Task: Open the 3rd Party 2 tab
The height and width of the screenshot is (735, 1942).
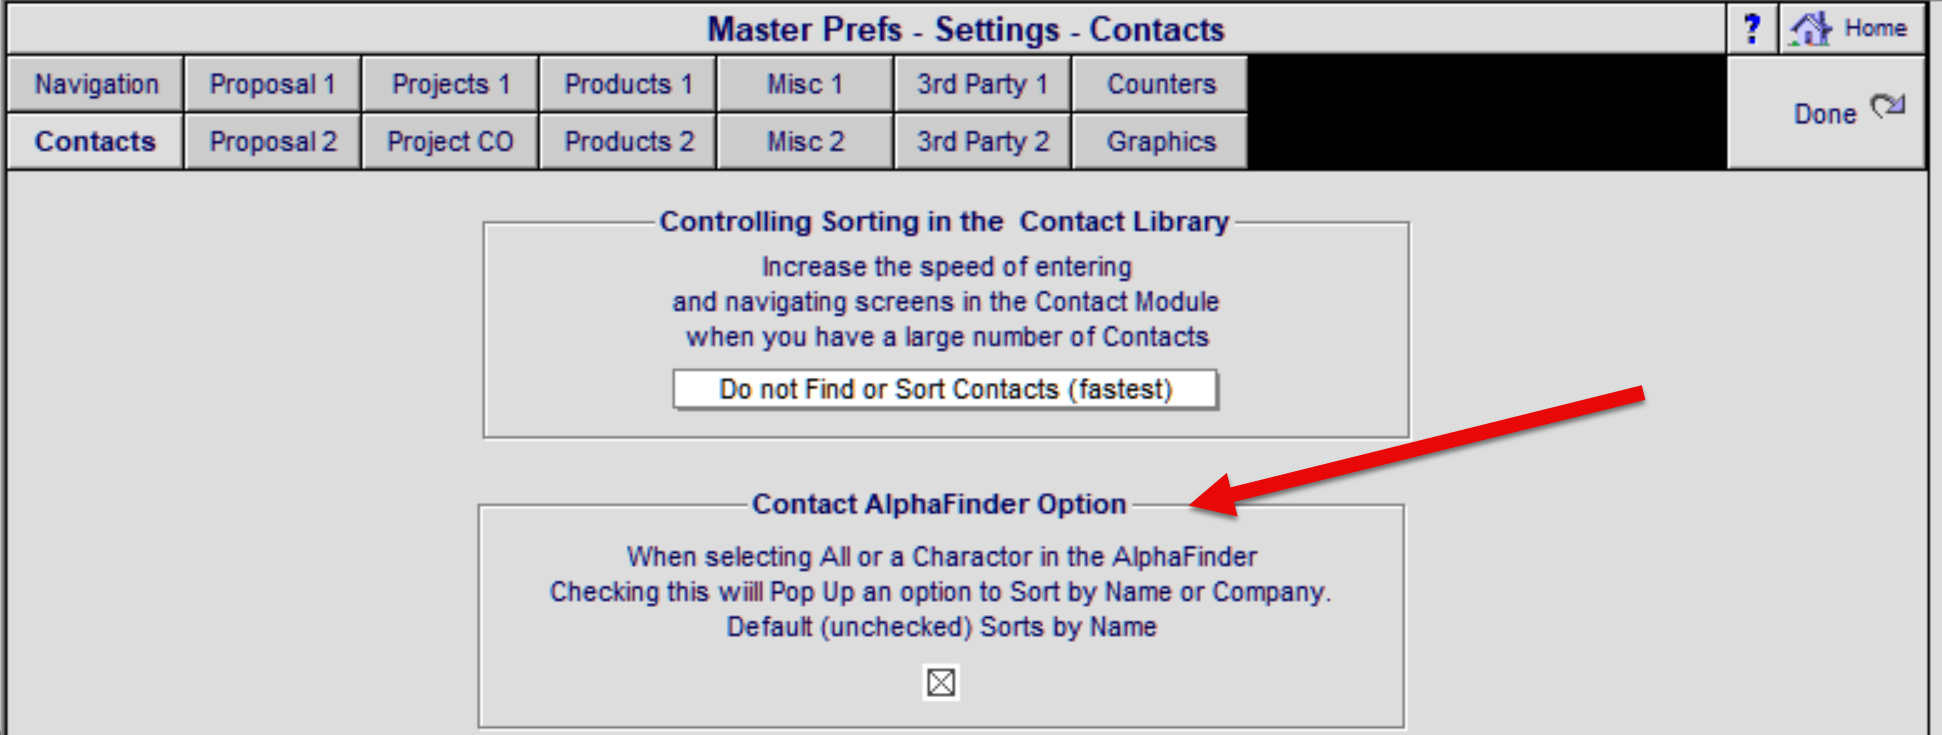Action: coord(982,141)
